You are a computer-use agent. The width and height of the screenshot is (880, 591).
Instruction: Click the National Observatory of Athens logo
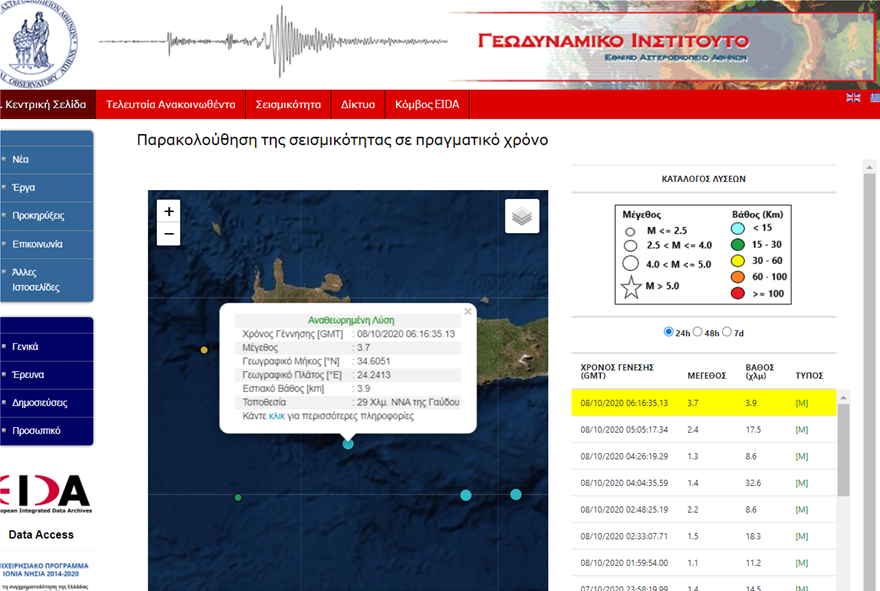pos(40,40)
